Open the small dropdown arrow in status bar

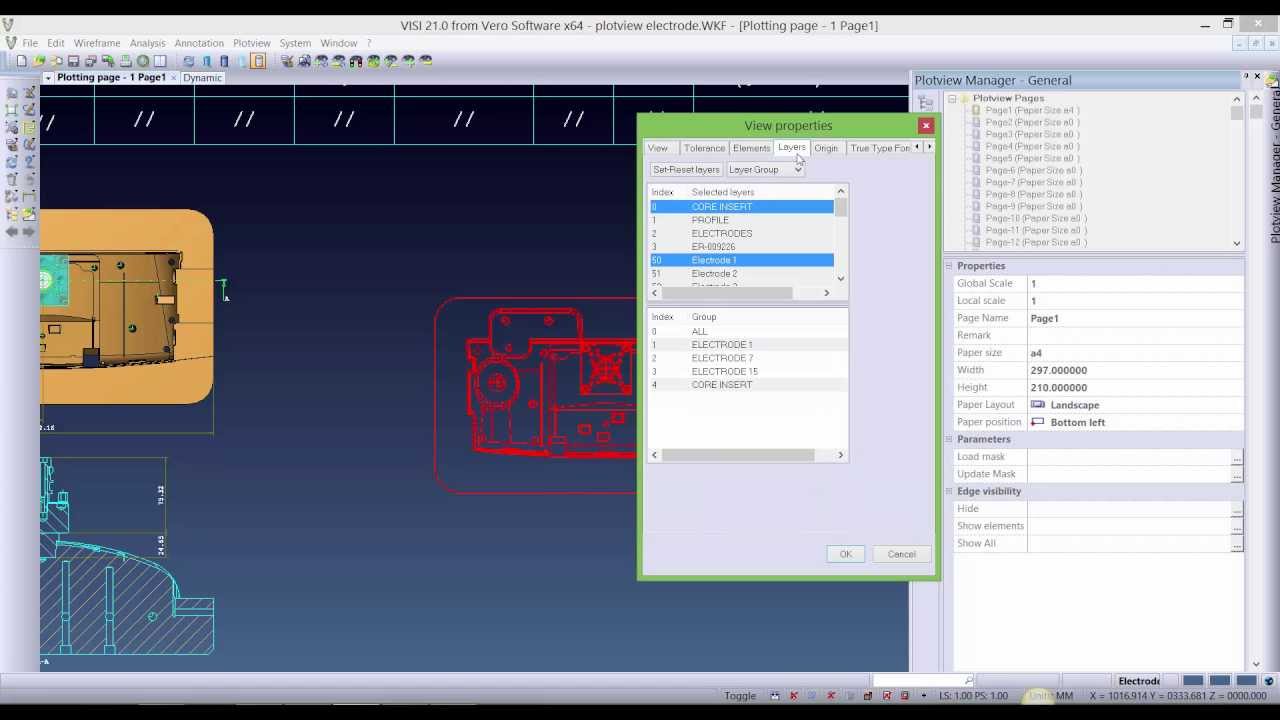tap(923, 696)
